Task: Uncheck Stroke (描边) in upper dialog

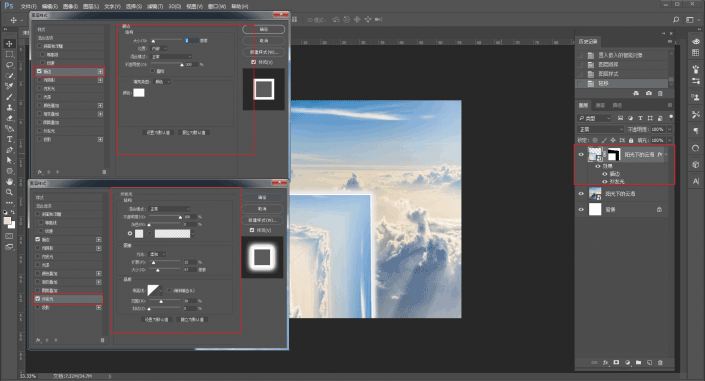Action: [x=39, y=72]
